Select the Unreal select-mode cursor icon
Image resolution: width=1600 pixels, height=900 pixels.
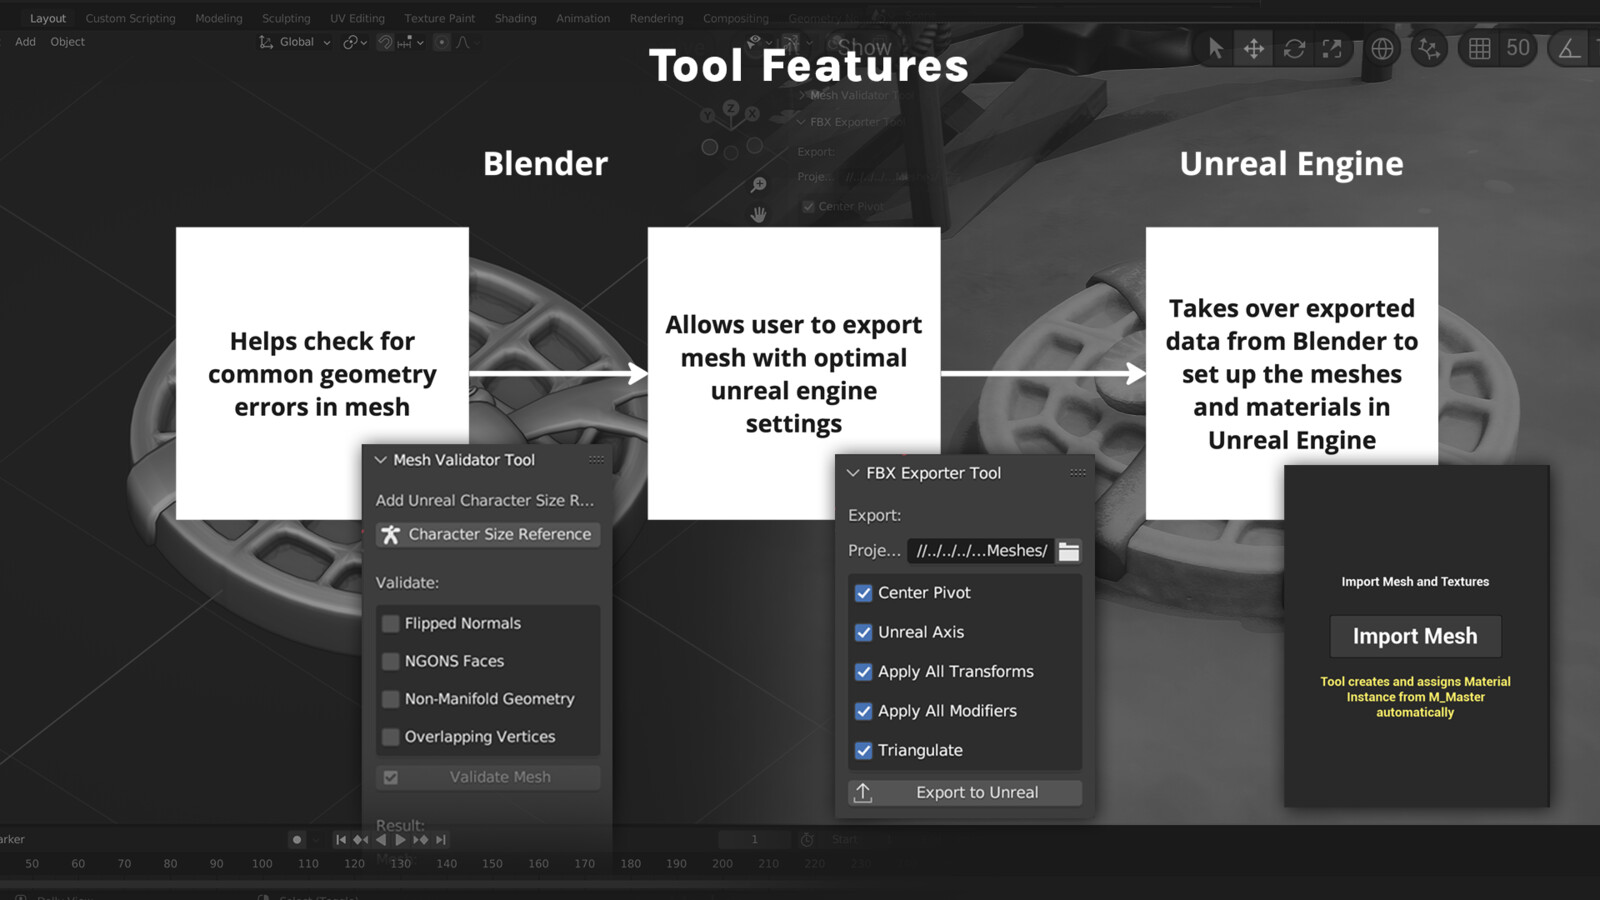click(x=1215, y=48)
